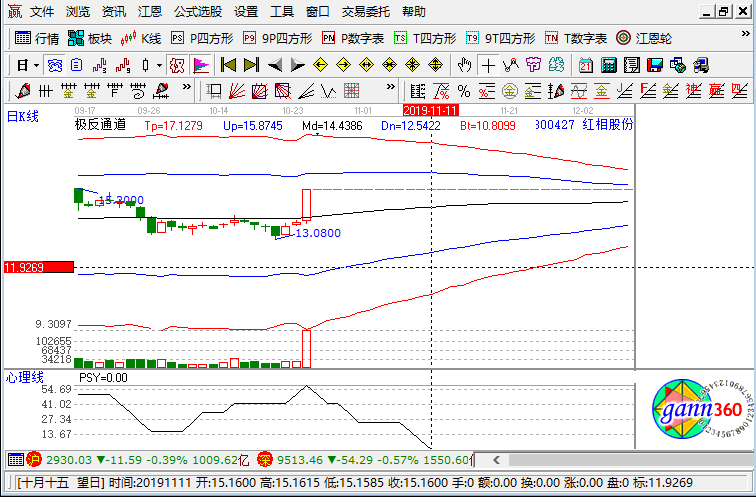
Task: Select the red polyline drawing tool
Action: click(x=511, y=65)
